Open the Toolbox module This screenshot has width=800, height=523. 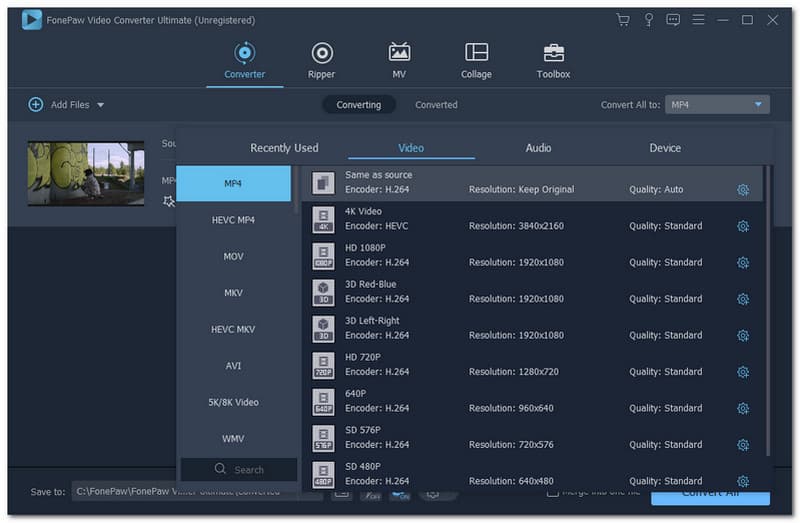tap(553, 60)
